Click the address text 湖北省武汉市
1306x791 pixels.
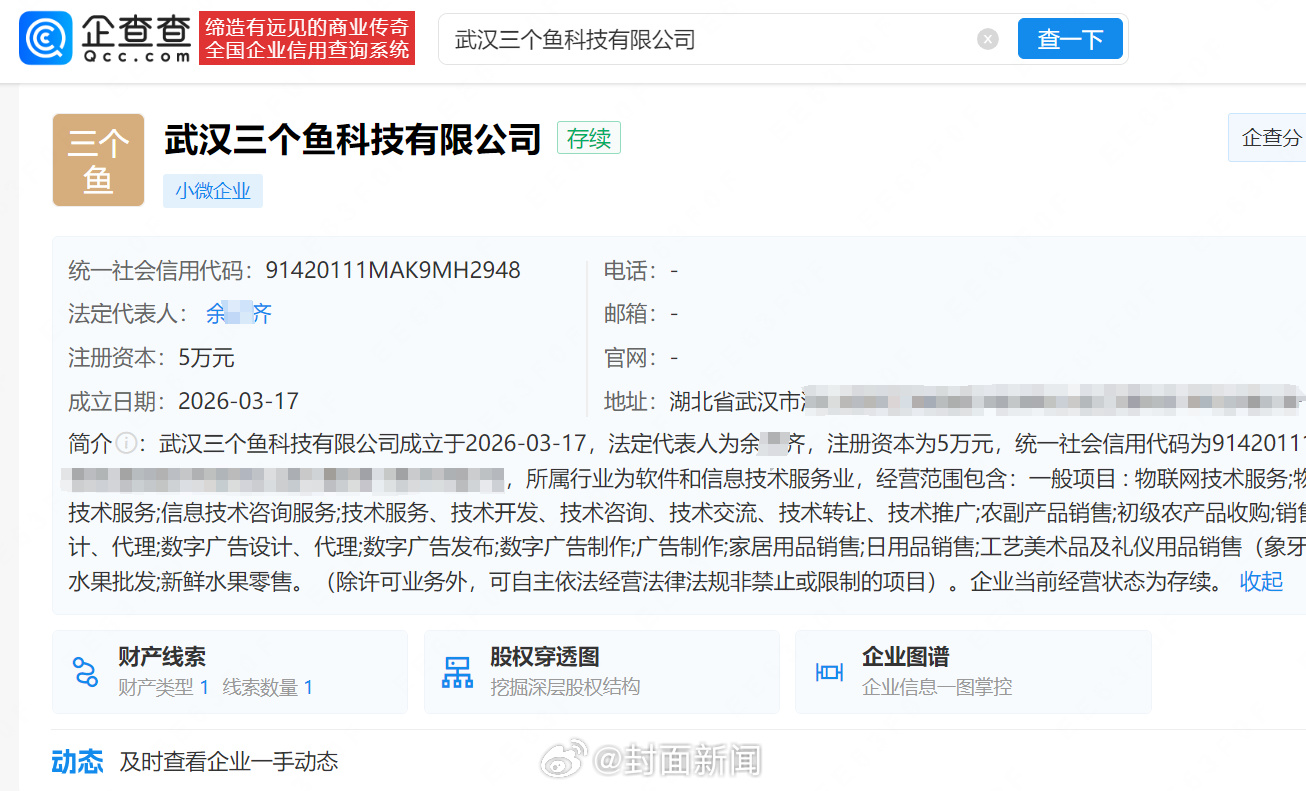pyautogui.click(x=736, y=402)
